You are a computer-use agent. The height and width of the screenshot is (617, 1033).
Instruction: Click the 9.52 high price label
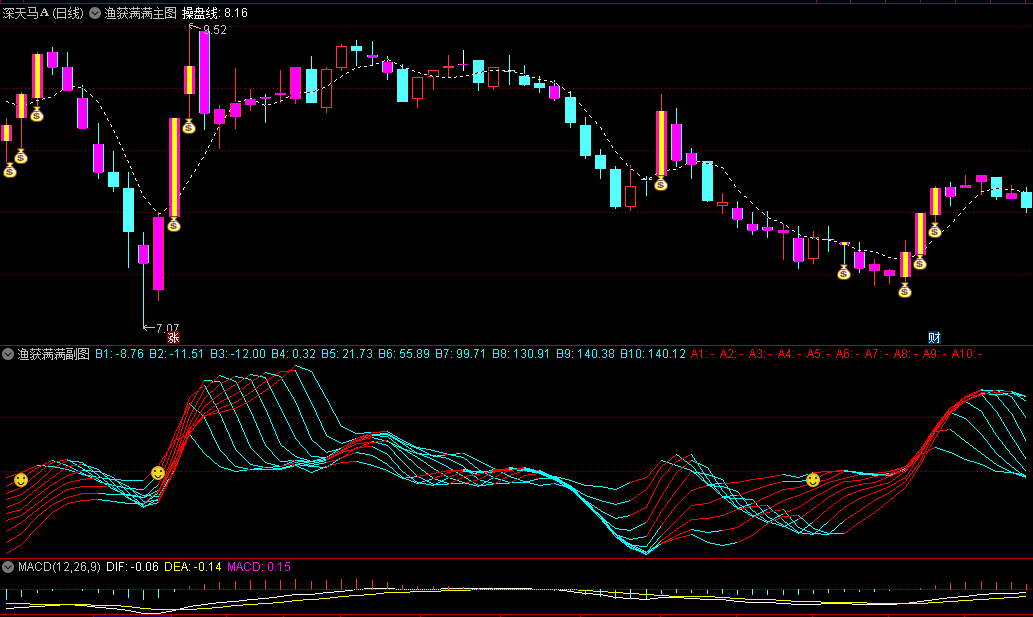click(x=215, y=30)
